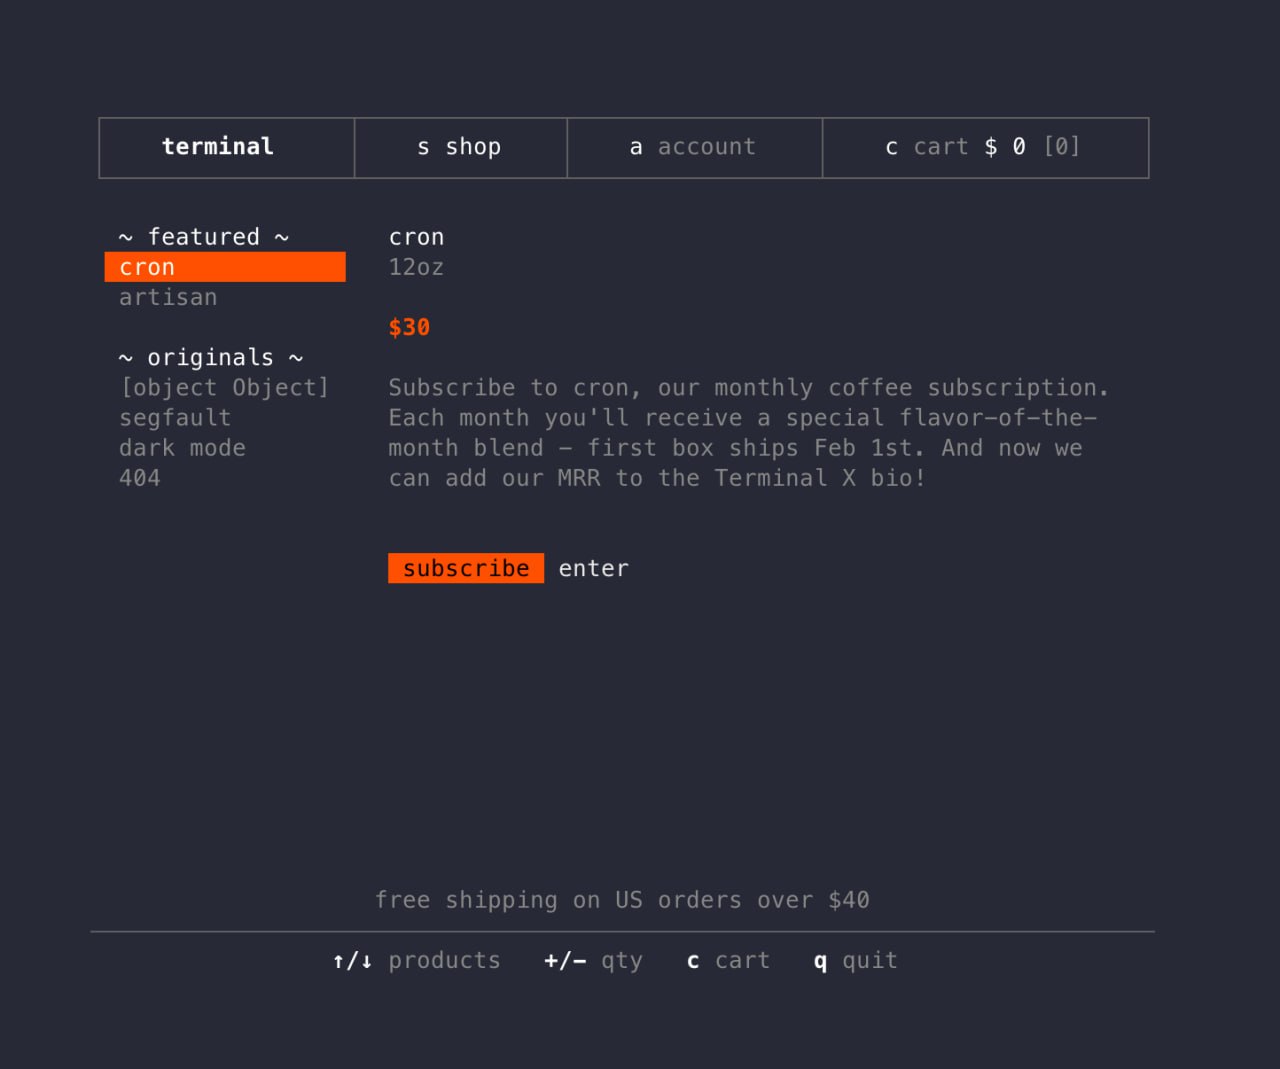This screenshot has width=1280, height=1069.
Task: Open the account tab
Action: (694, 148)
